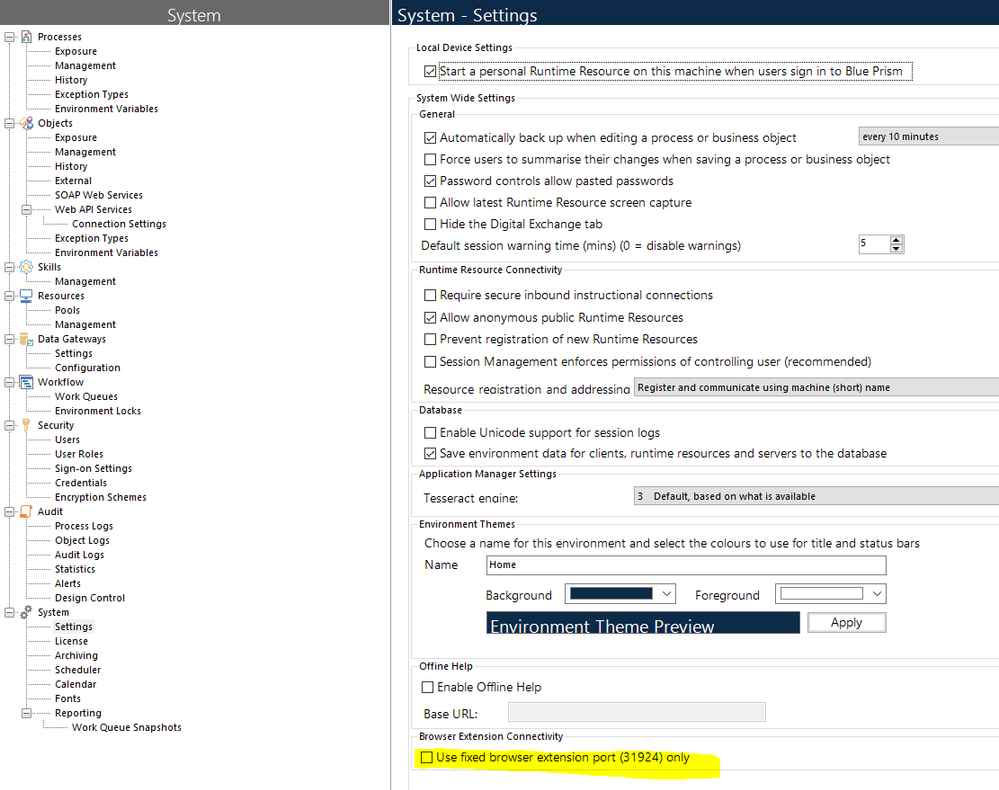Click Apply for environment theme
Screen dimensions: 999x790
coord(846,622)
